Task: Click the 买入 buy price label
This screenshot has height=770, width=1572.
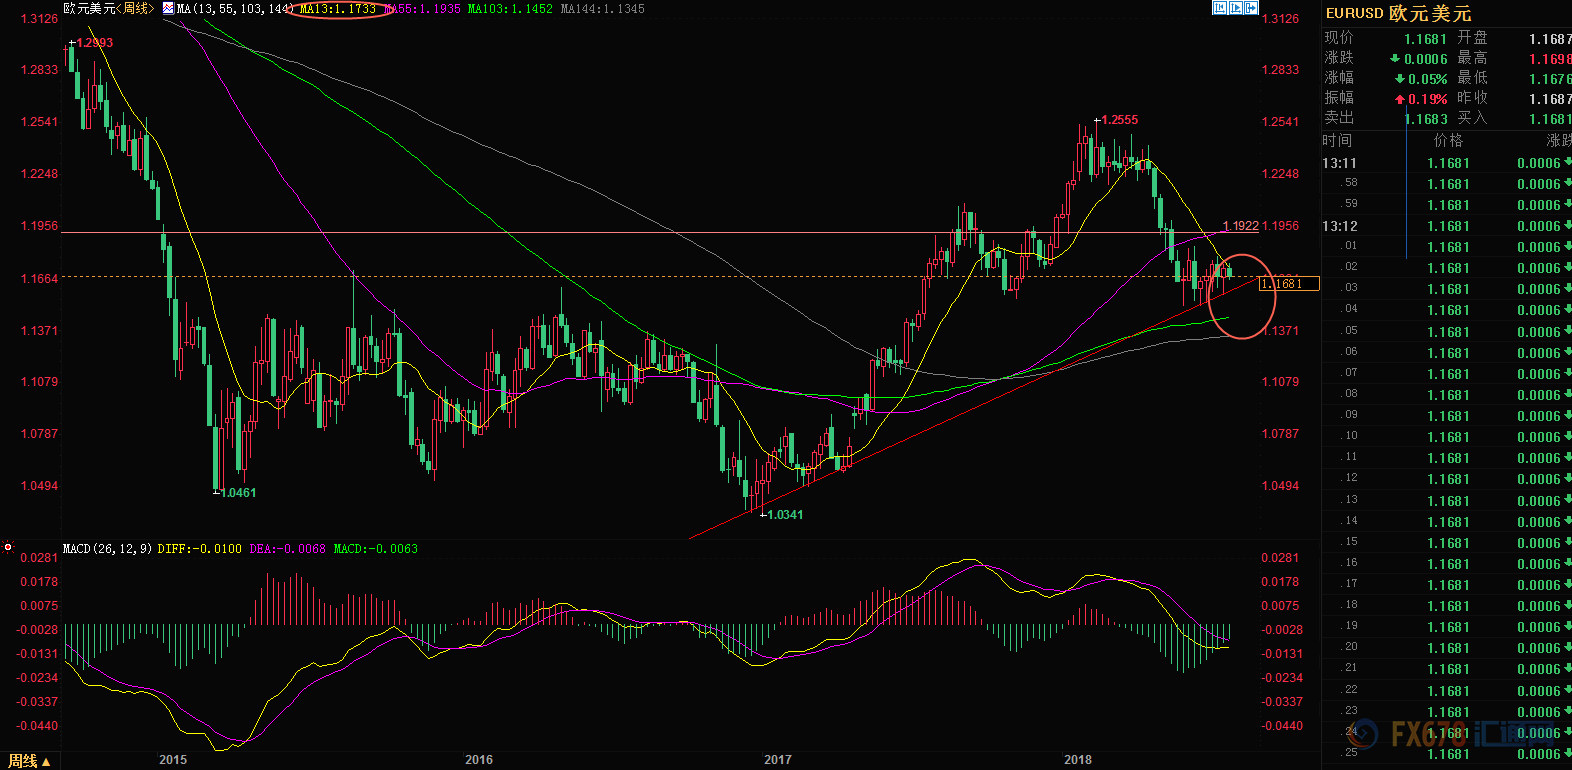Action: coord(1472,118)
